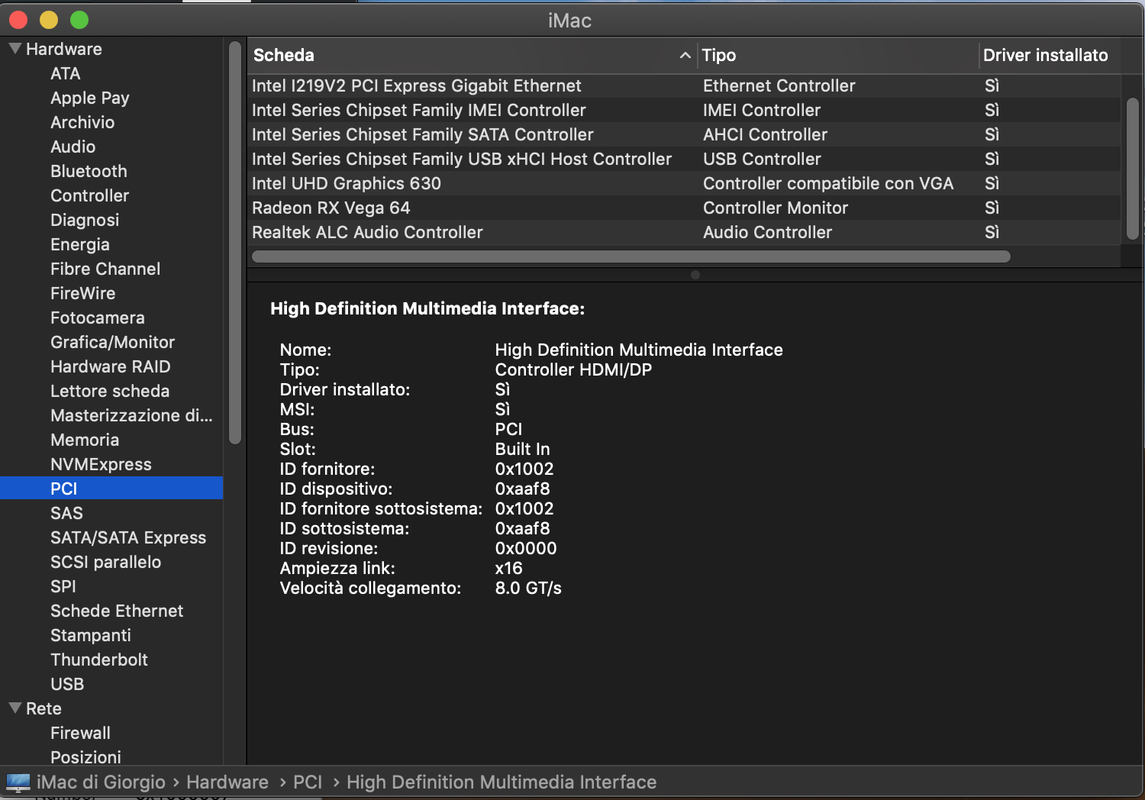This screenshot has width=1145, height=800.
Task: Select Apple Pay in the sidebar
Action: (x=90, y=98)
